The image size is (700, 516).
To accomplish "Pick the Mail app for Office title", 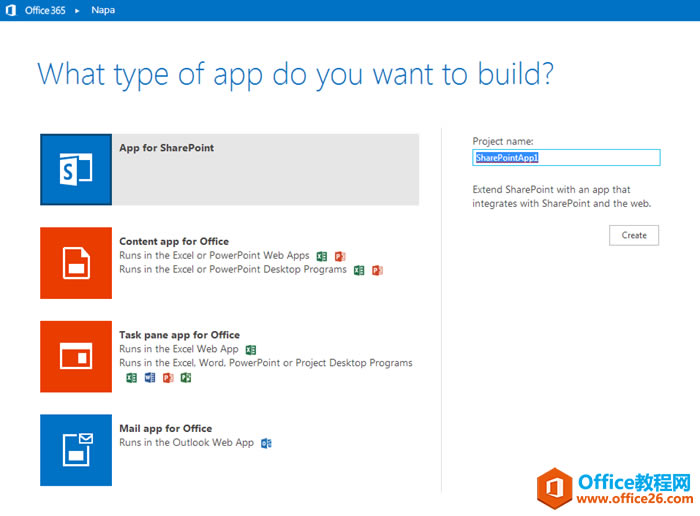I will 165,428.
